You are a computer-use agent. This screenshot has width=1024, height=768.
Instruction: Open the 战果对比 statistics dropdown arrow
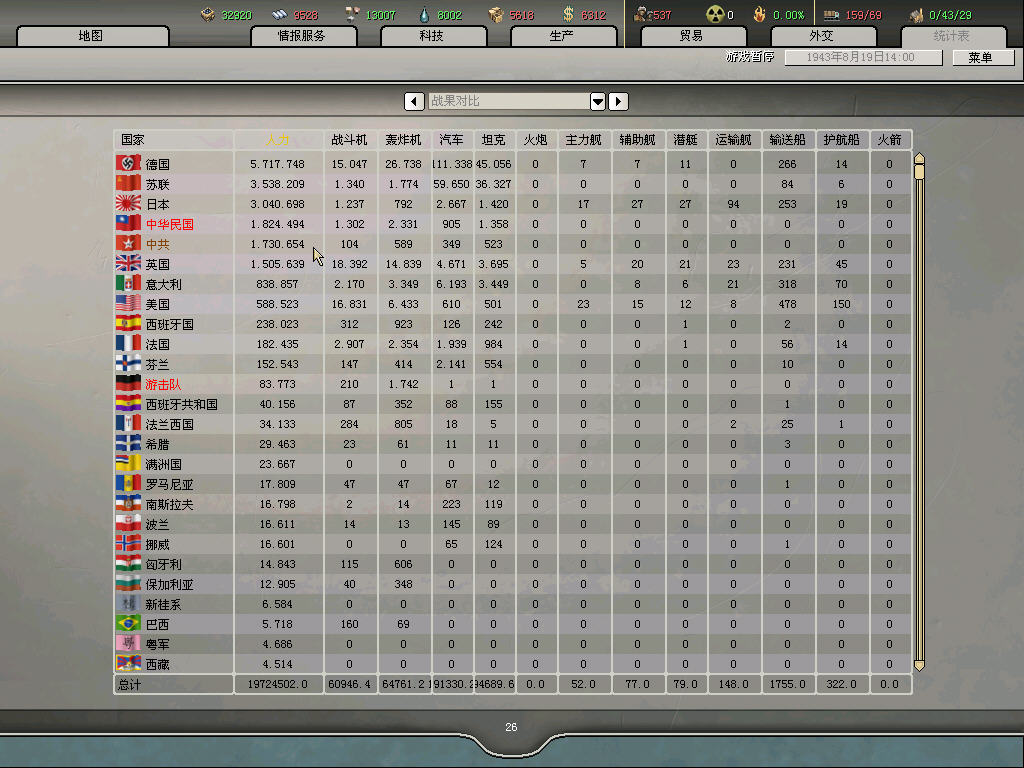pyautogui.click(x=598, y=101)
